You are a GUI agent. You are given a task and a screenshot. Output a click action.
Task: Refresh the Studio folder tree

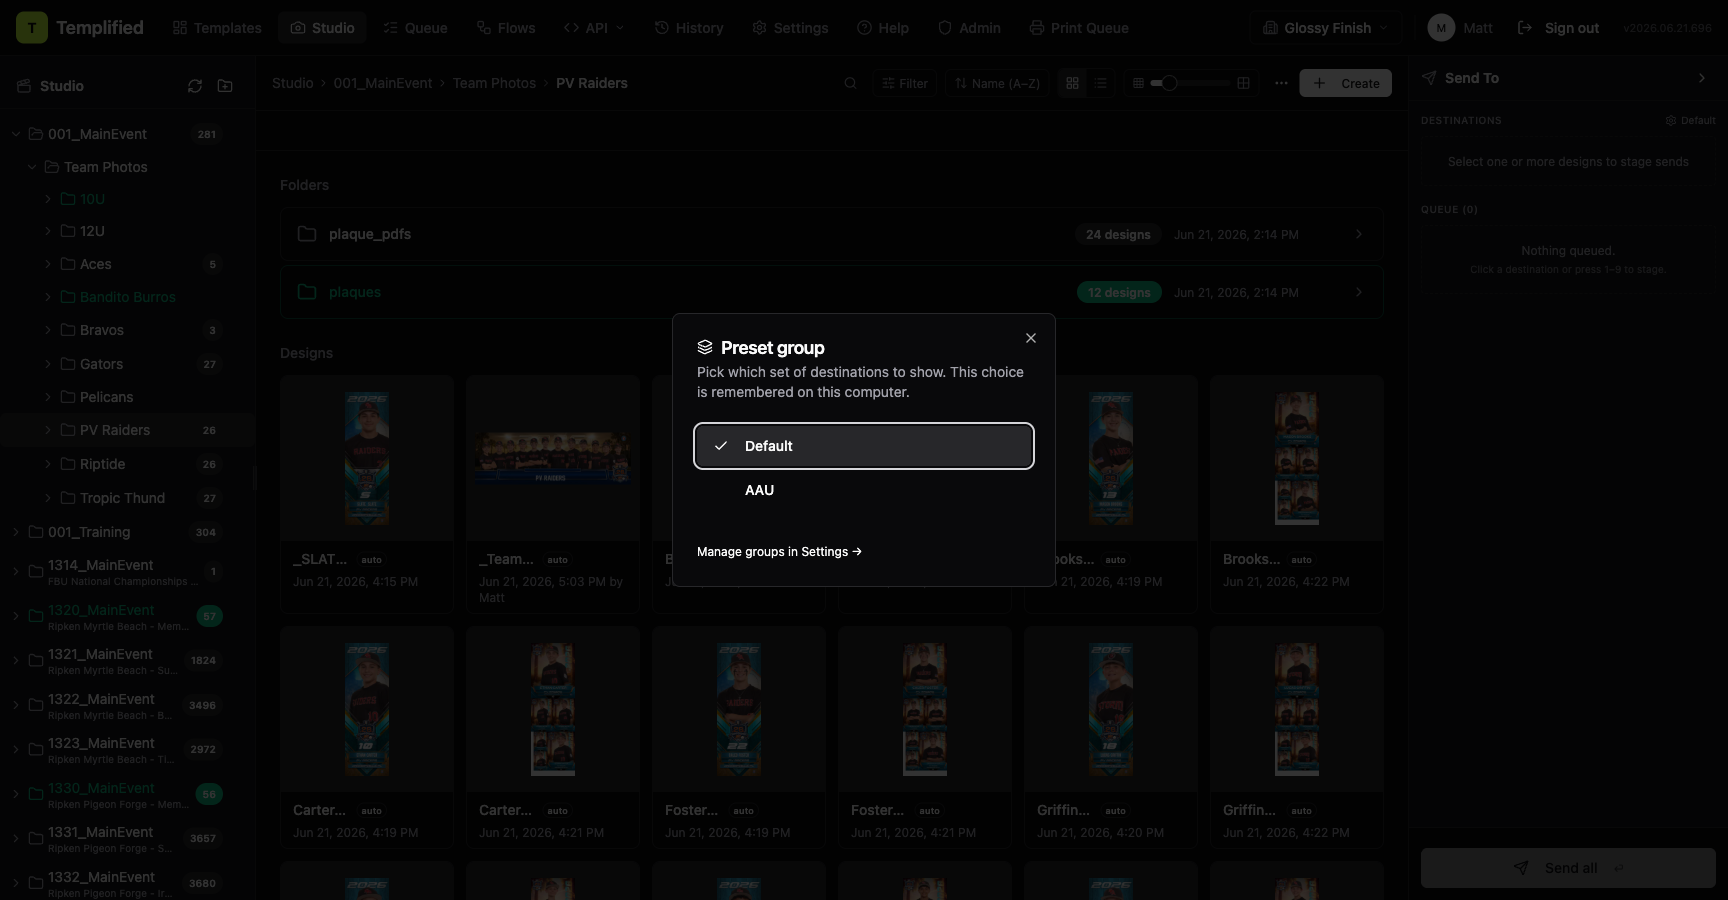[195, 86]
